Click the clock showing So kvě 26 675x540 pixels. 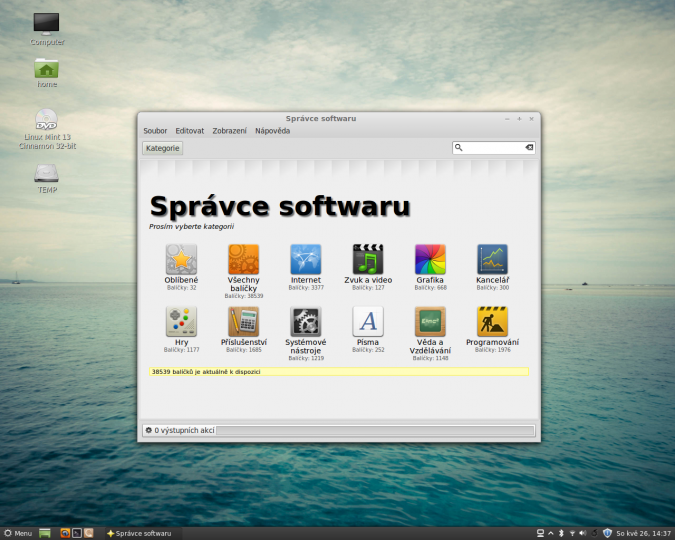coord(644,534)
